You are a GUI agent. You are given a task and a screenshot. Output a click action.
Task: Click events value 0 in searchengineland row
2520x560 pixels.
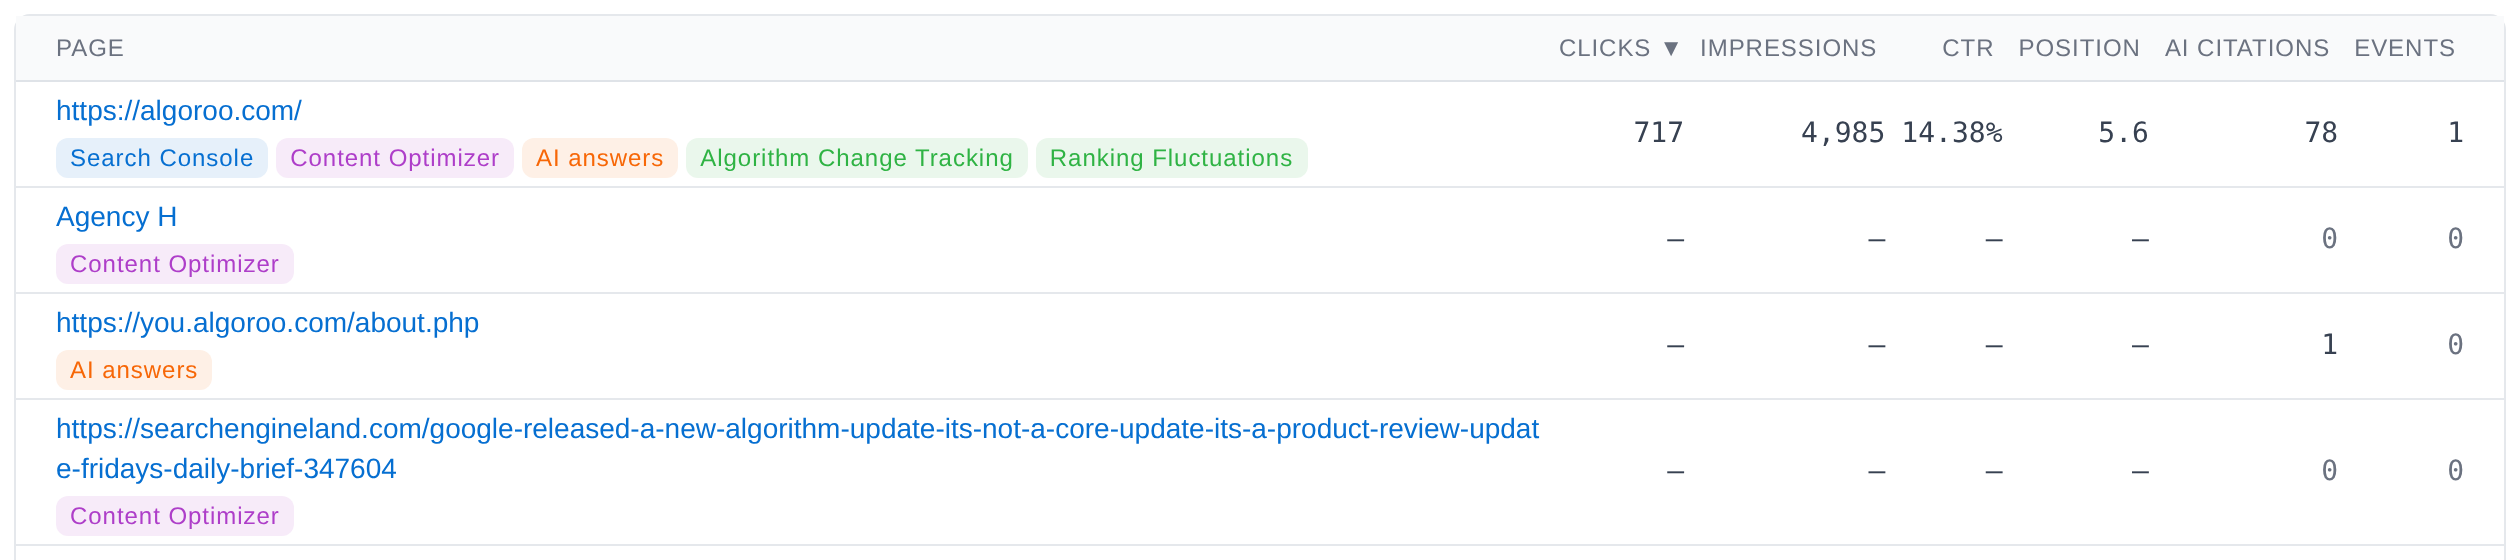[x=2456, y=471]
